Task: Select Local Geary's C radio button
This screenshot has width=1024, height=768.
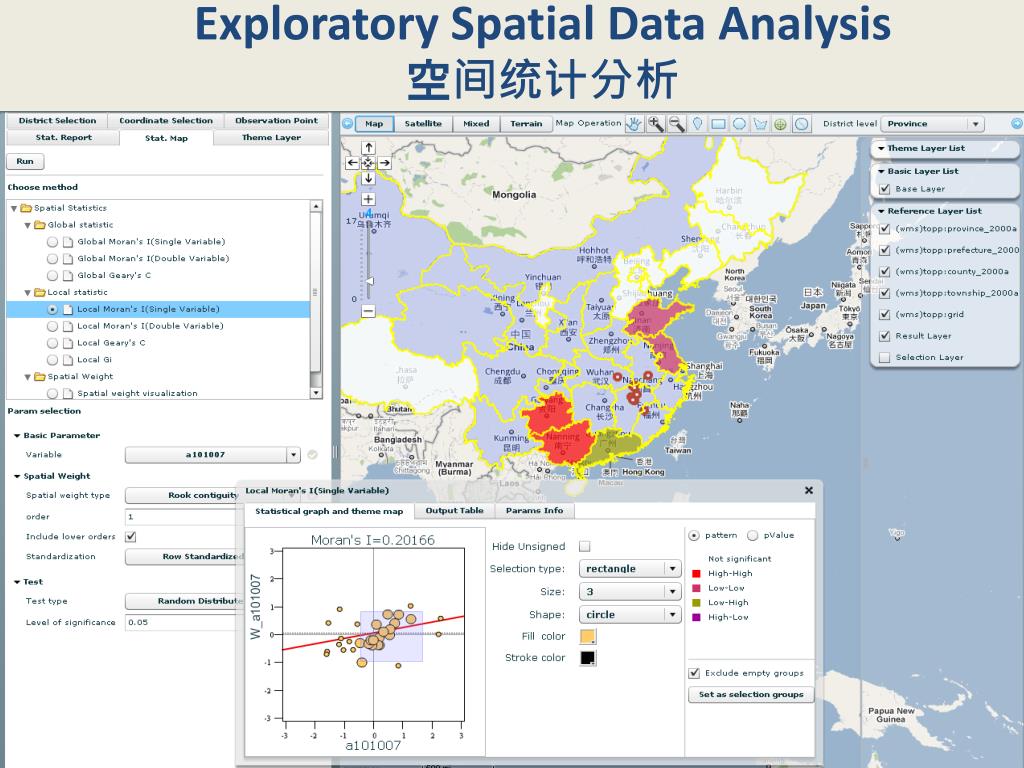Action: coord(52,343)
